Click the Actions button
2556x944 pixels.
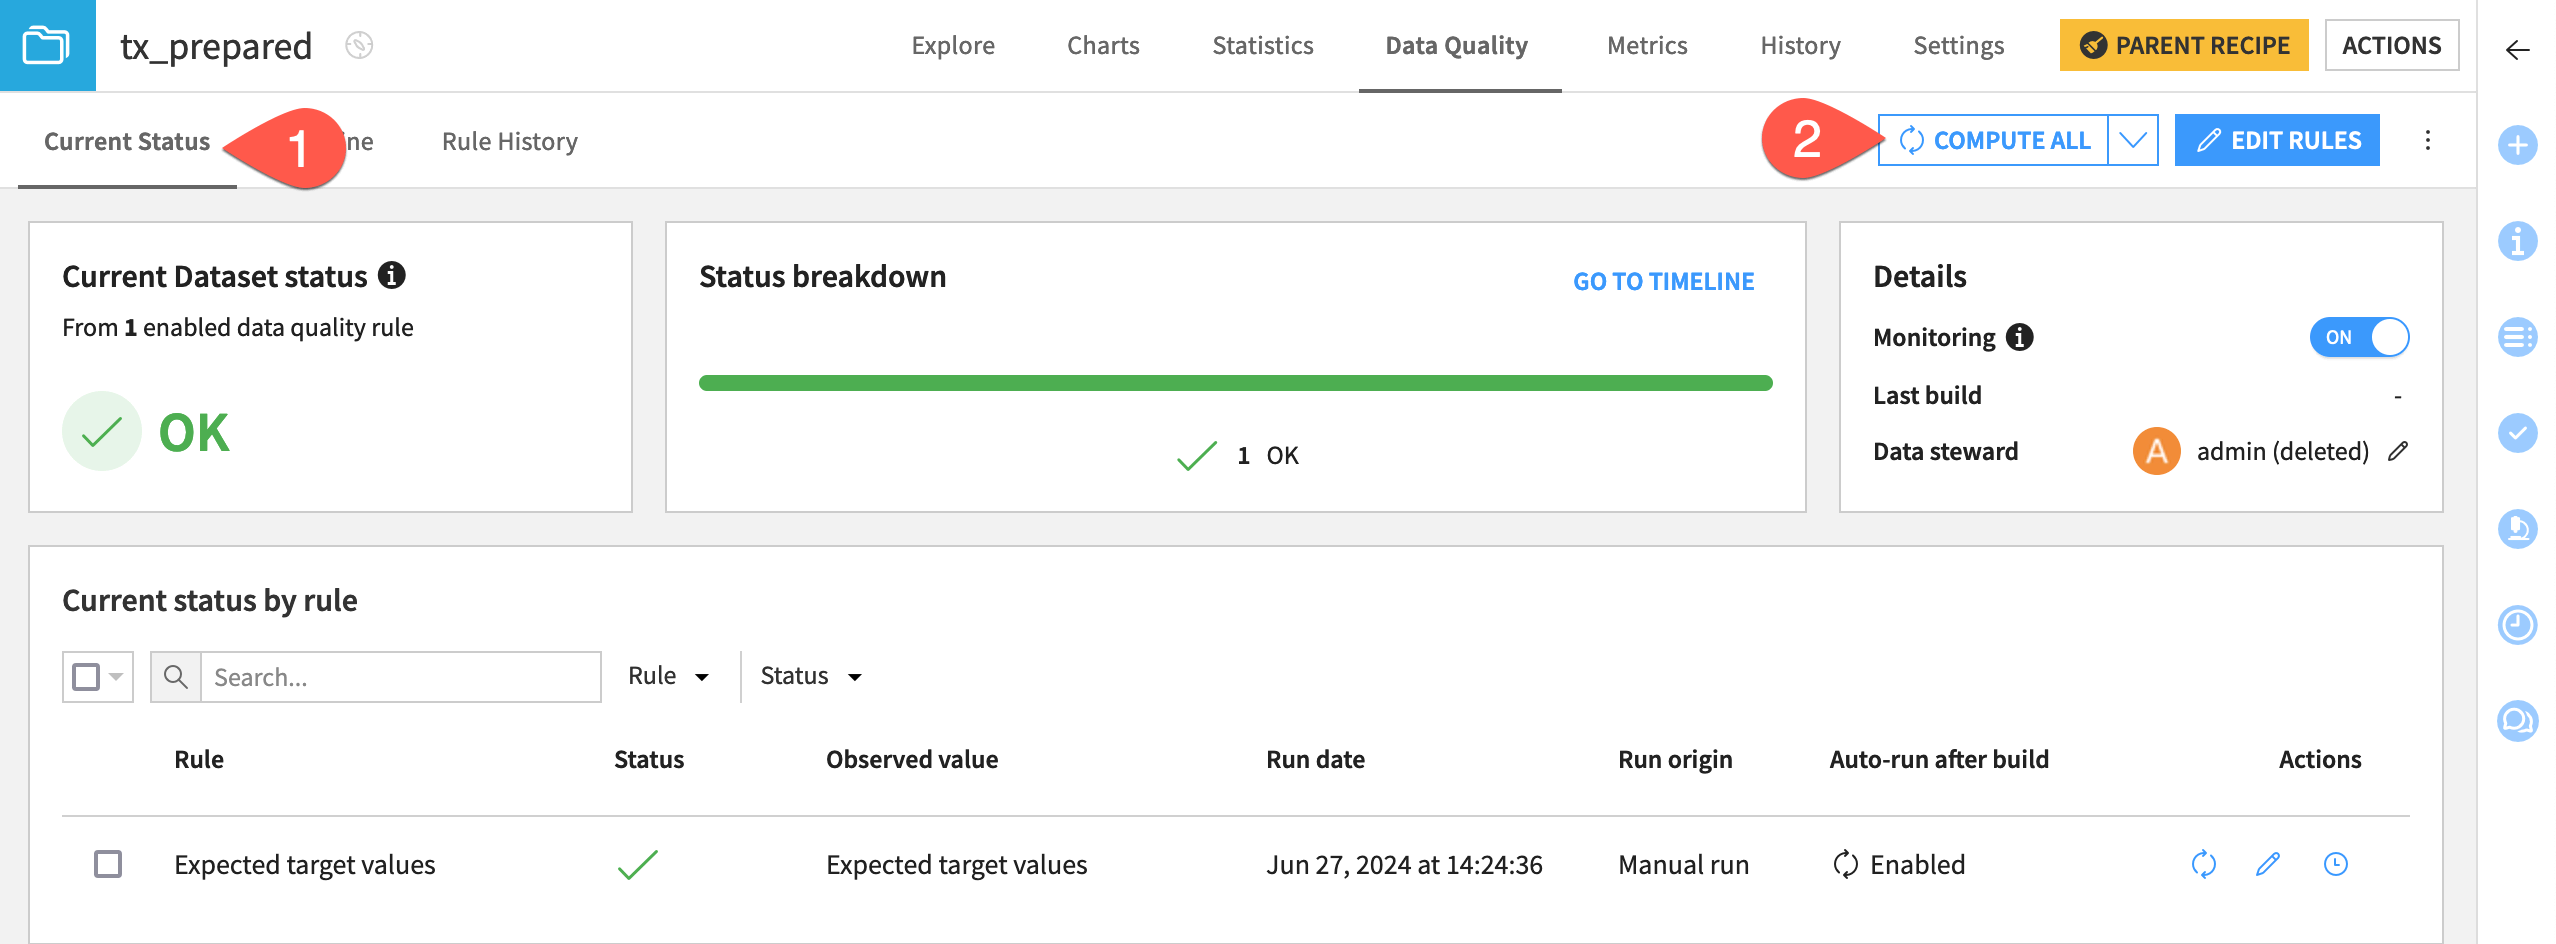point(2391,45)
